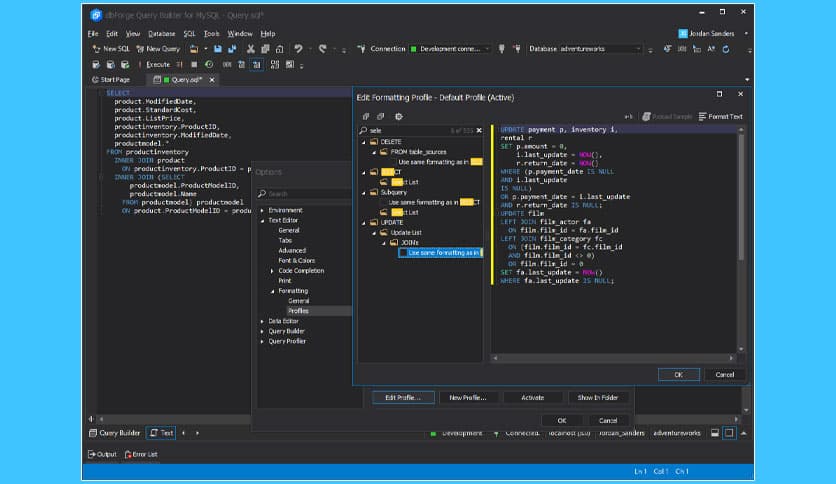Click the Output panel icon

coord(92,454)
